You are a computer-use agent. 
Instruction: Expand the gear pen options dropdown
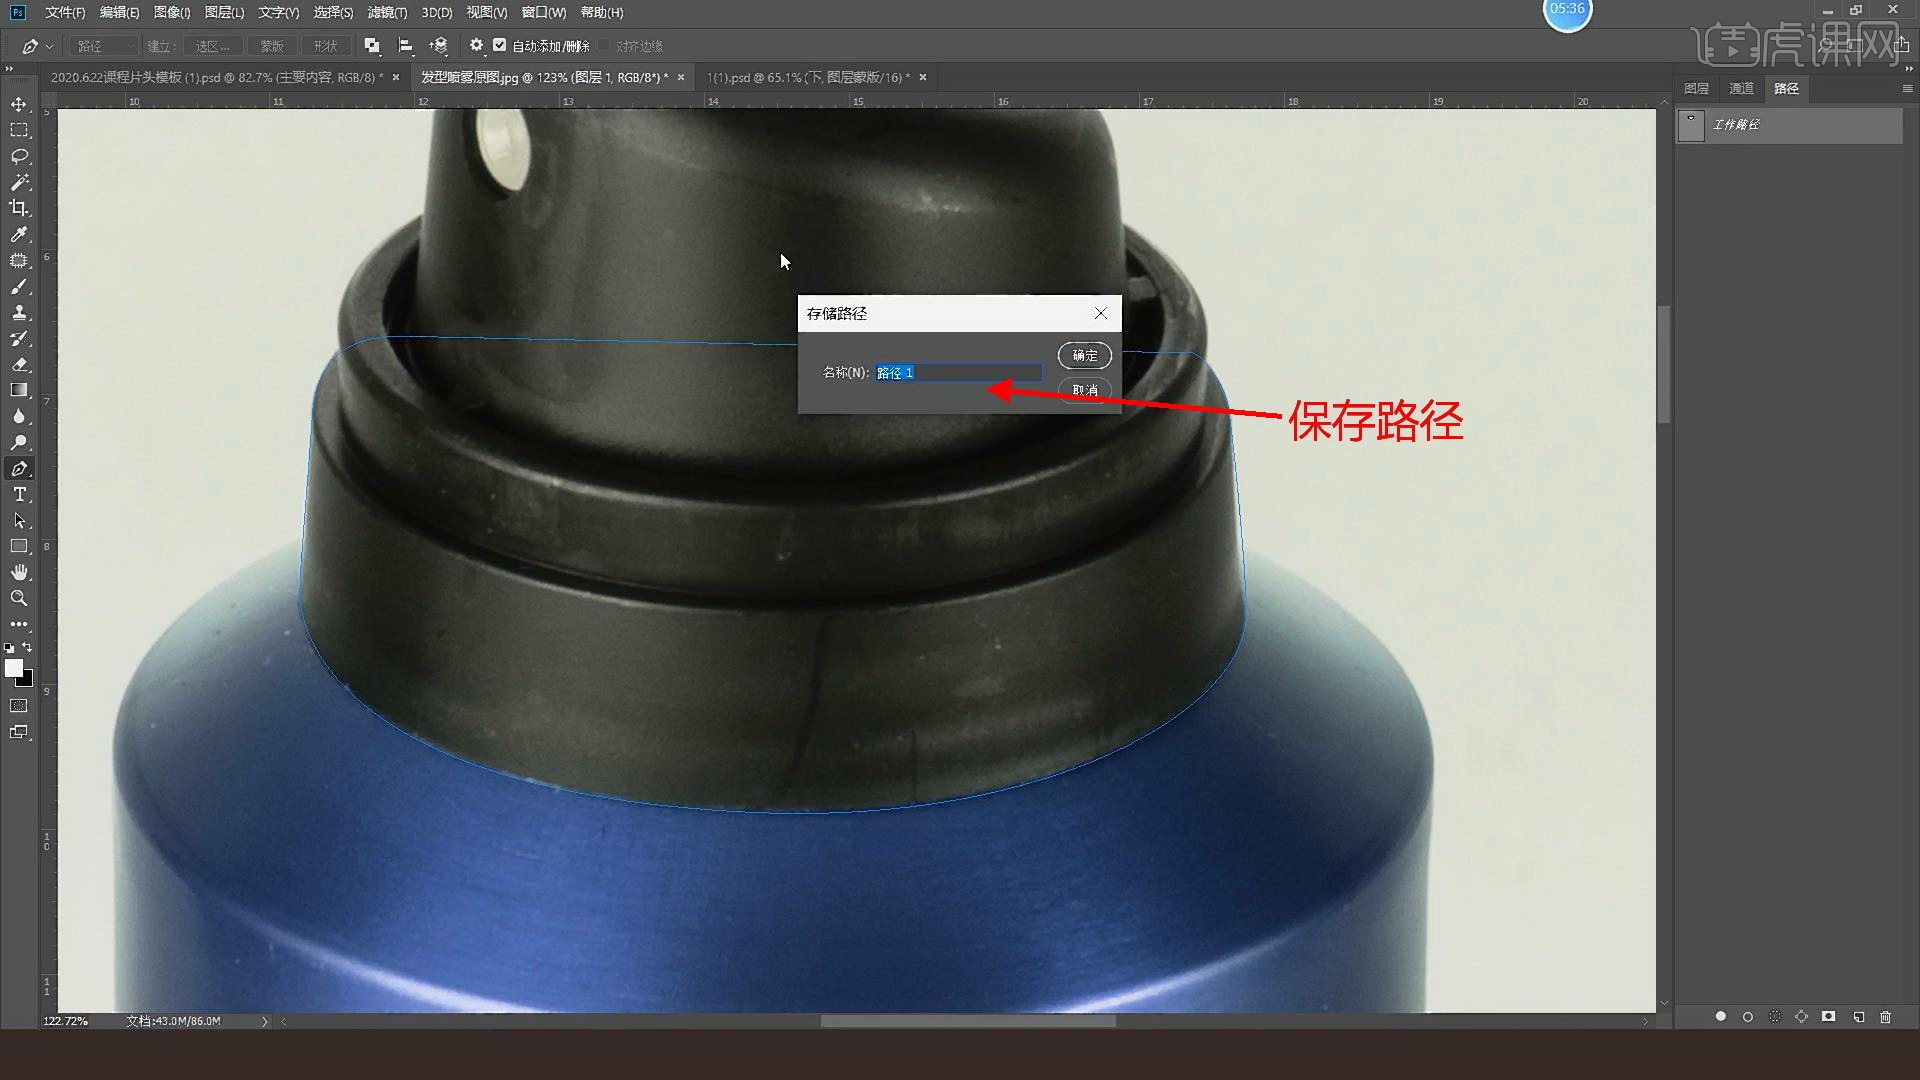pos(476,46)
